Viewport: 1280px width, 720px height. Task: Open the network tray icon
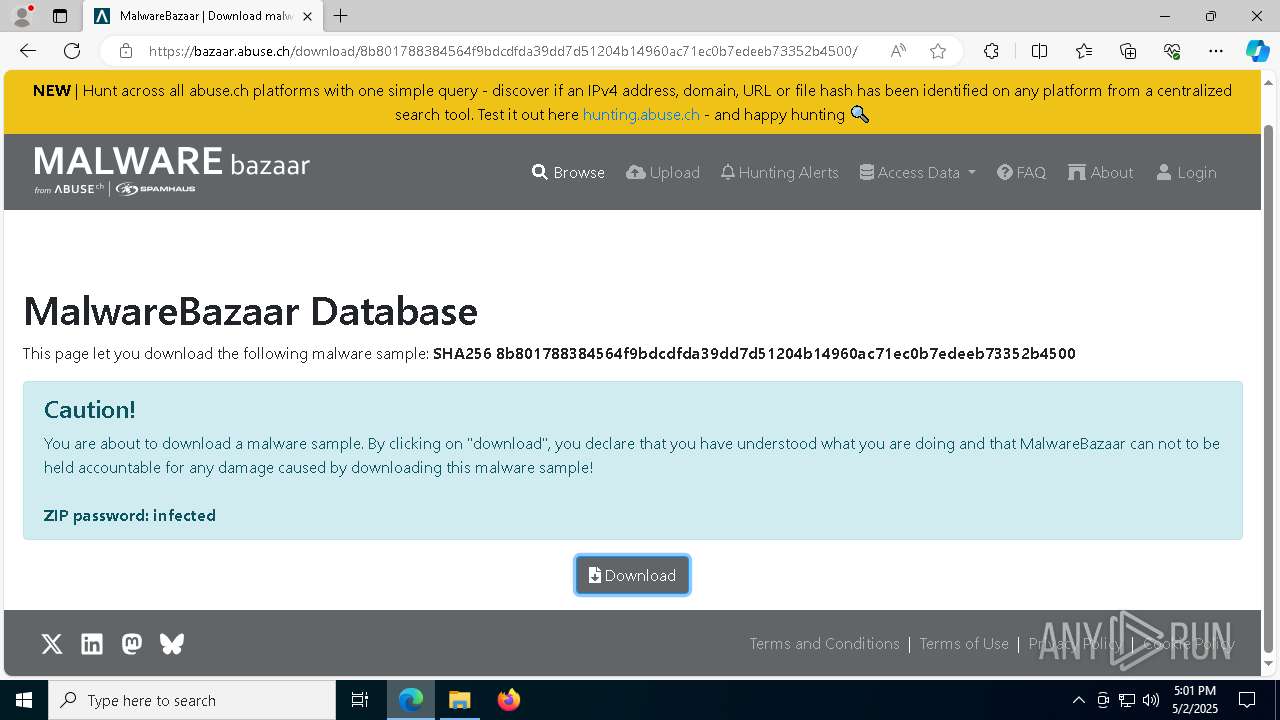1127,700
